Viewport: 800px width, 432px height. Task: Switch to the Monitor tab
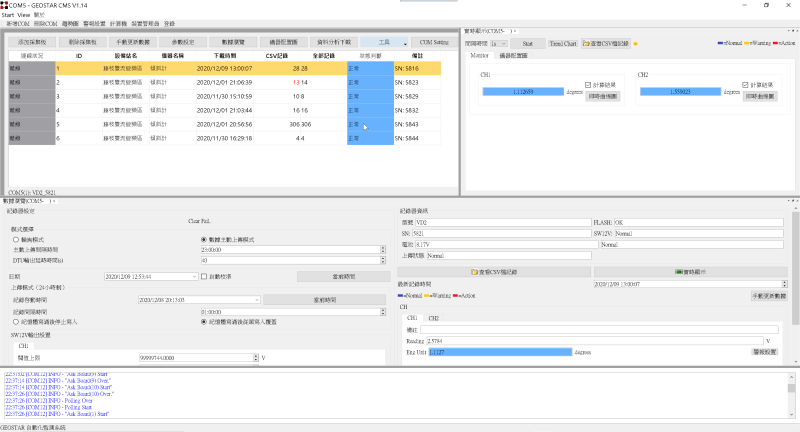pos(480,56)
